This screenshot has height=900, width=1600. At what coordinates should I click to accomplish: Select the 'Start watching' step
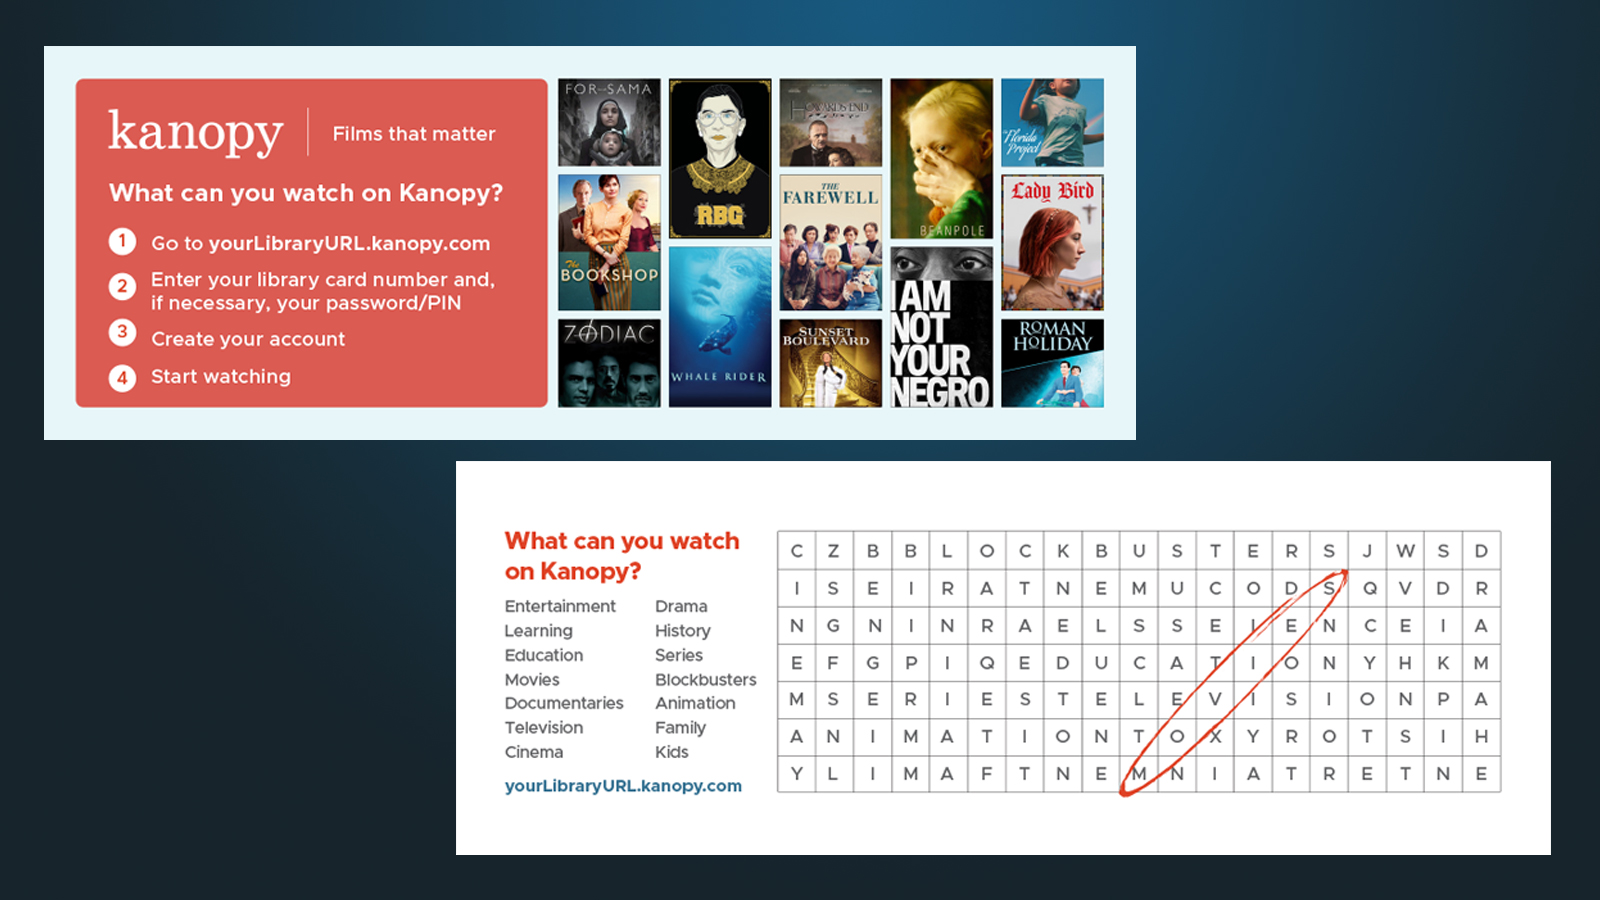click(221, 376)
